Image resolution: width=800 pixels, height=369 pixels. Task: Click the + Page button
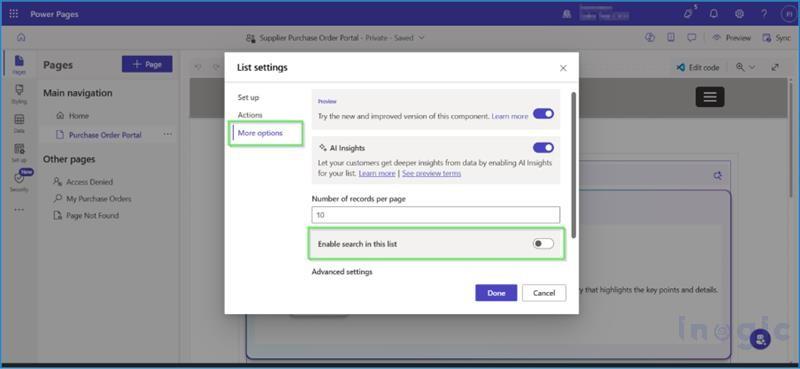(147, 64)
